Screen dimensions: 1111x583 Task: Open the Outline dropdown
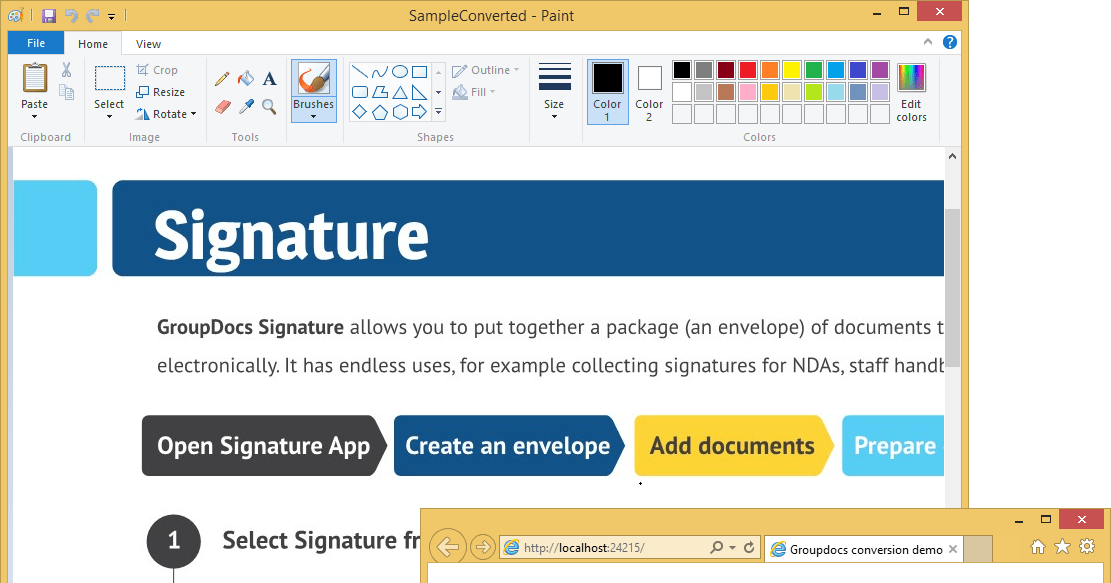click(485, 69)
